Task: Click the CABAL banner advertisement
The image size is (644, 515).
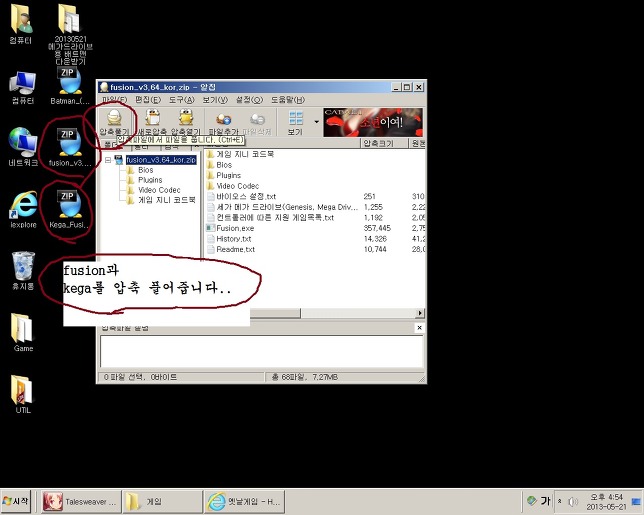Action: pos(373,122)
